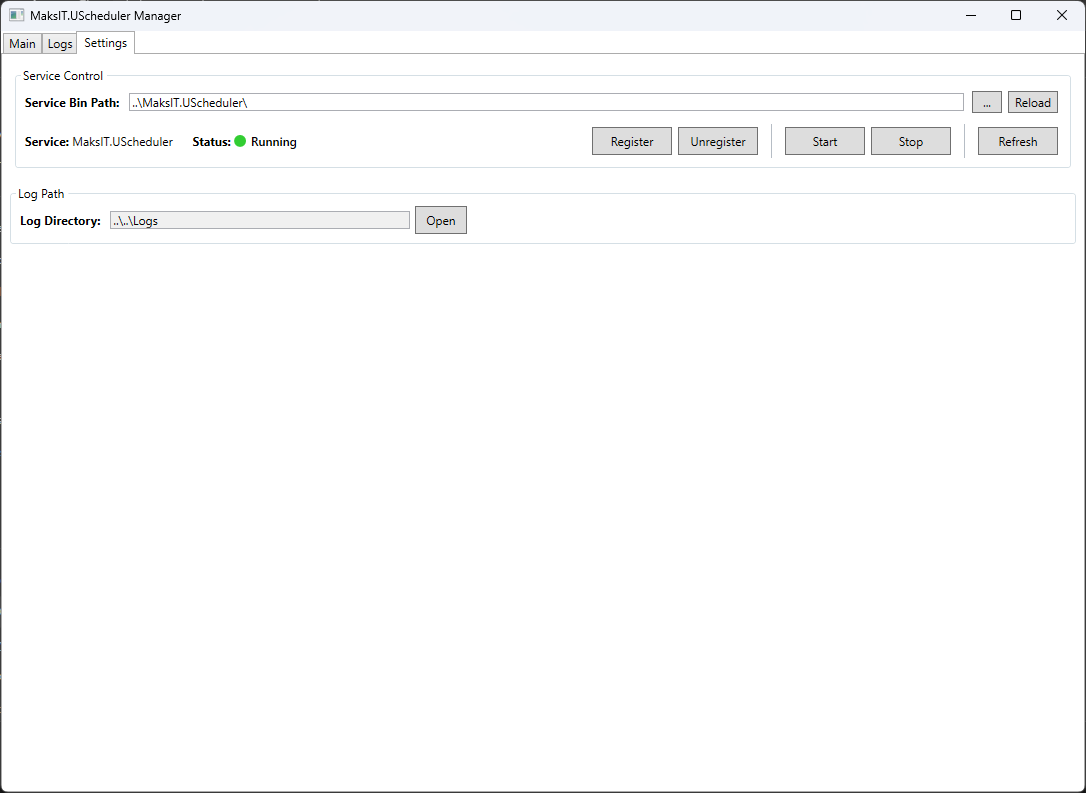Screen dimensions: 1086x793
Task: Register the MaksIT.UScheduler service
Action: click(x=632, y=141)
